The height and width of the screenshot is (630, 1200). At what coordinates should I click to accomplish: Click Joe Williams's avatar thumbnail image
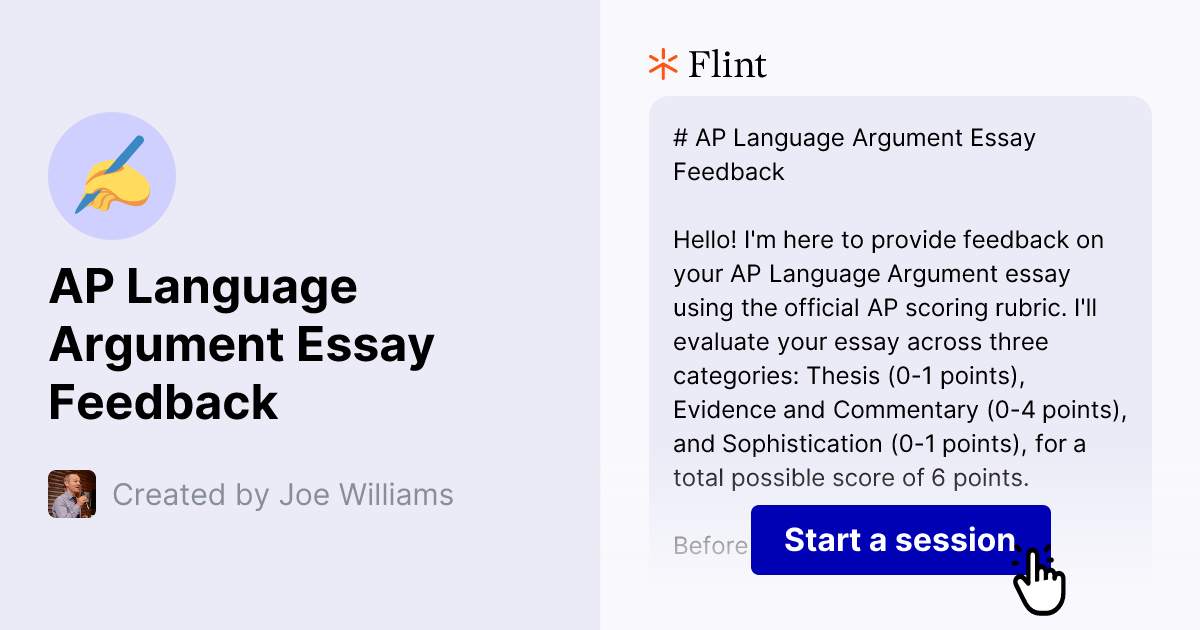click(x=71, y=494)
